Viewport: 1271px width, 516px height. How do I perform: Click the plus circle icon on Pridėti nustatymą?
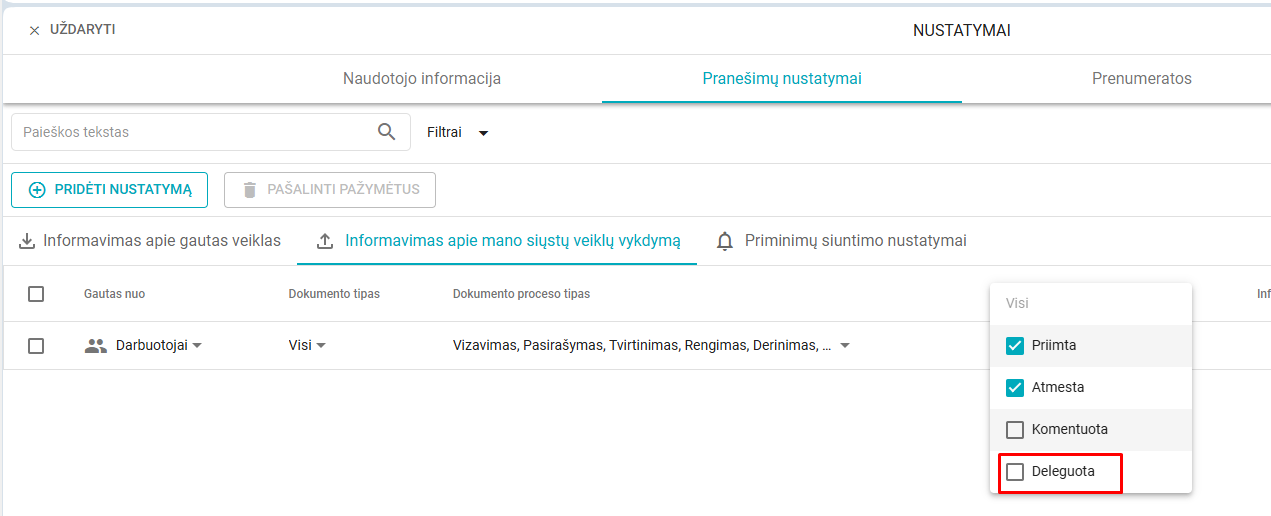[x=37, y=190]
